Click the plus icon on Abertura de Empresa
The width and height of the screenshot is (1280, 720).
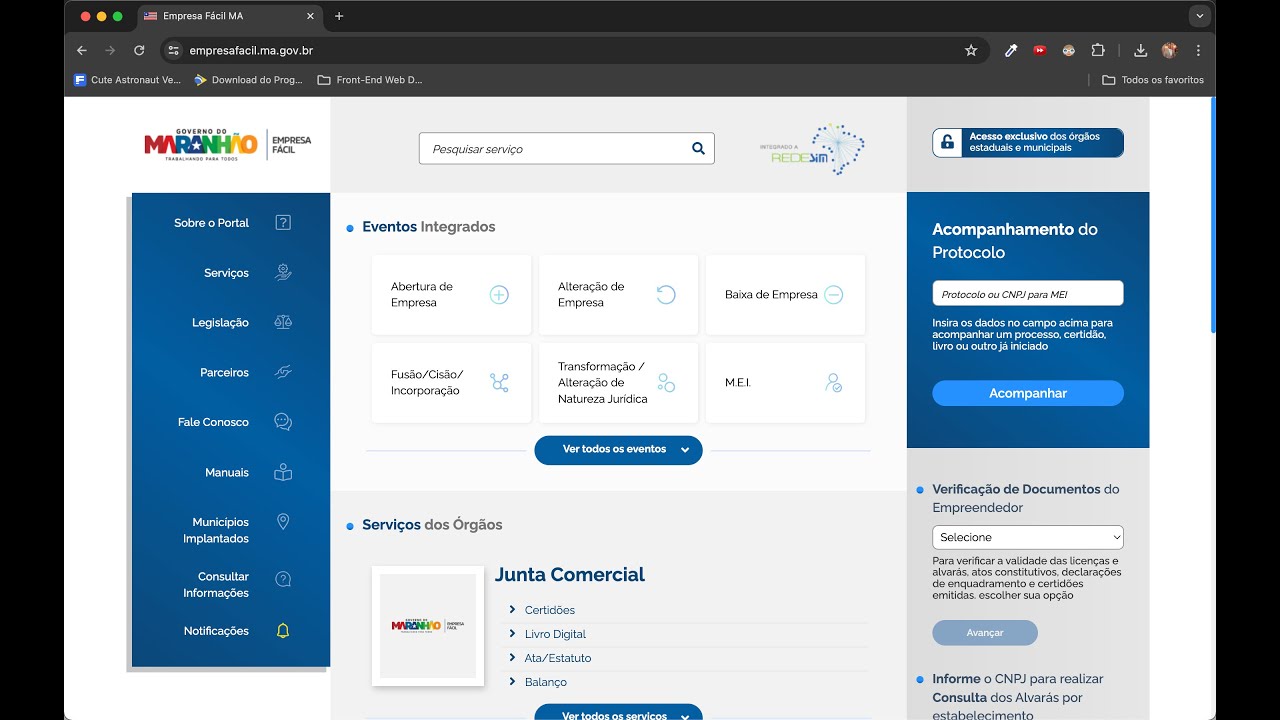[x=499, y=295]
